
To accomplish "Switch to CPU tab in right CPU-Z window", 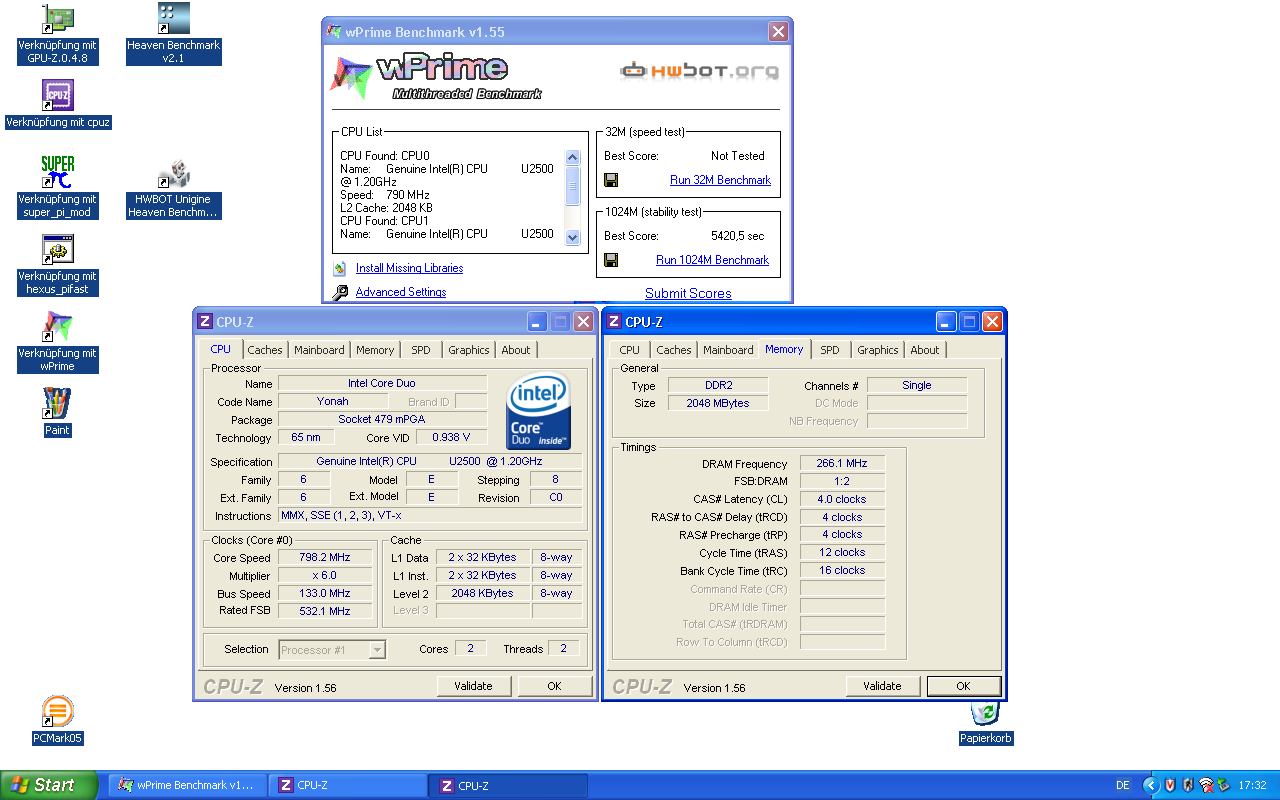I will (x=630, y=350).
